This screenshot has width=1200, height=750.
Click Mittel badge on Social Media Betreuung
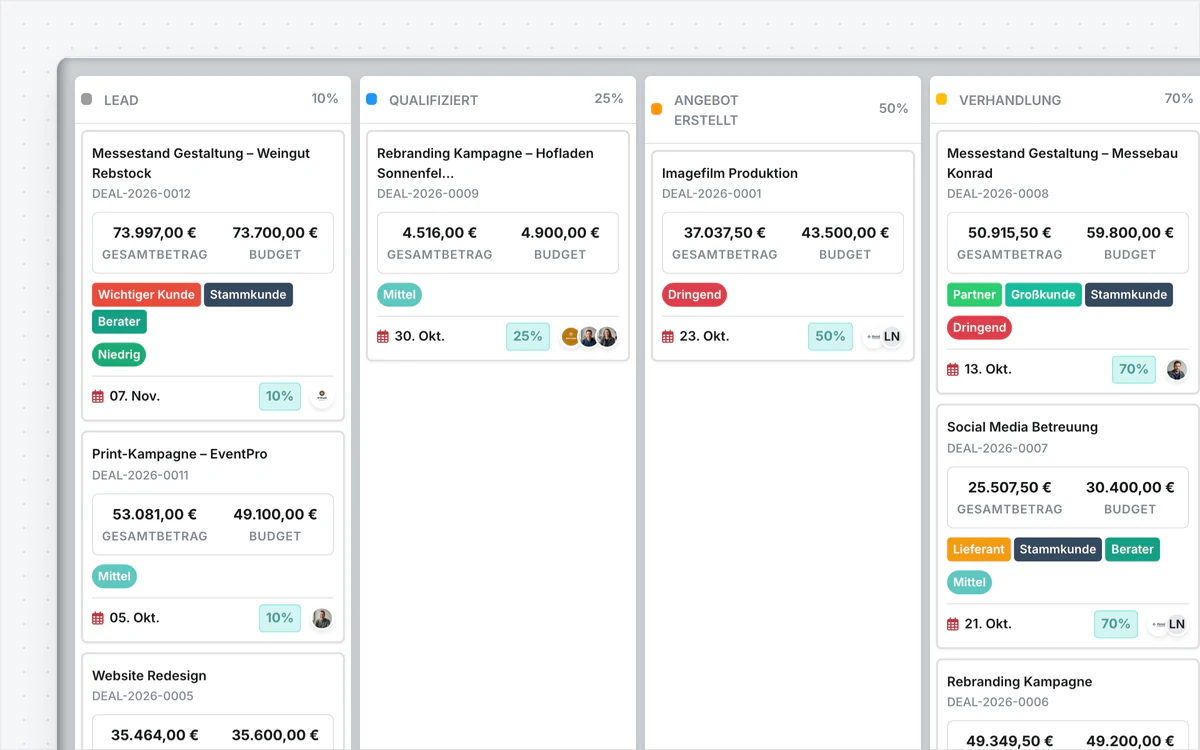pos(969,582)
